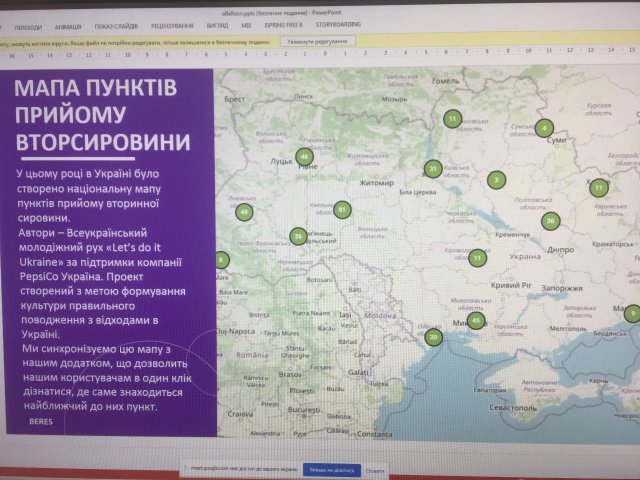Click the map cluster marker showing 3
Viewport: 640px width, 480px height.
[495, 180]
